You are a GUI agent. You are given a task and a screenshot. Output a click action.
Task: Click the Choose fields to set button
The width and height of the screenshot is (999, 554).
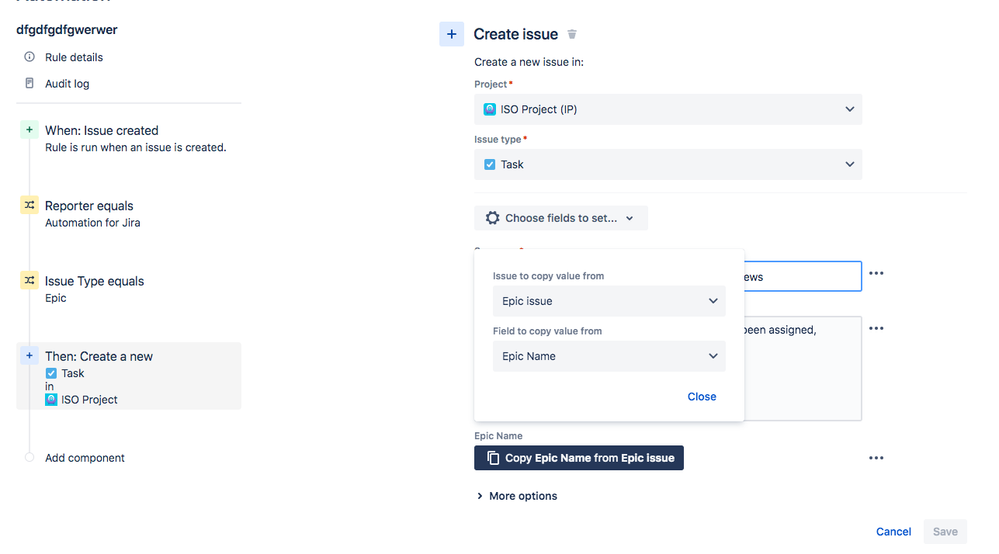560,218
